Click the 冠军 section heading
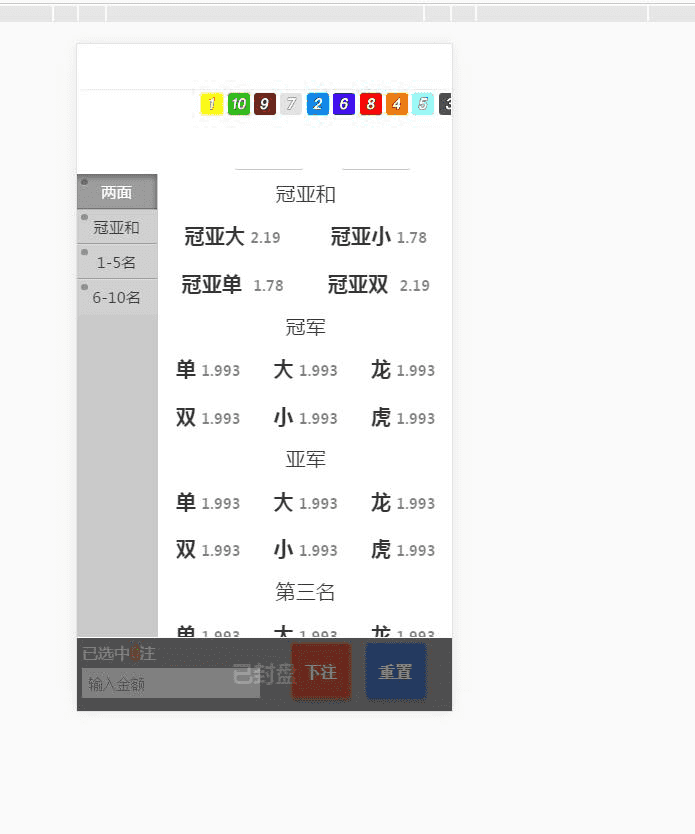Screen dimensions: 695x834 pyautogui.click(x=305, y=327)
